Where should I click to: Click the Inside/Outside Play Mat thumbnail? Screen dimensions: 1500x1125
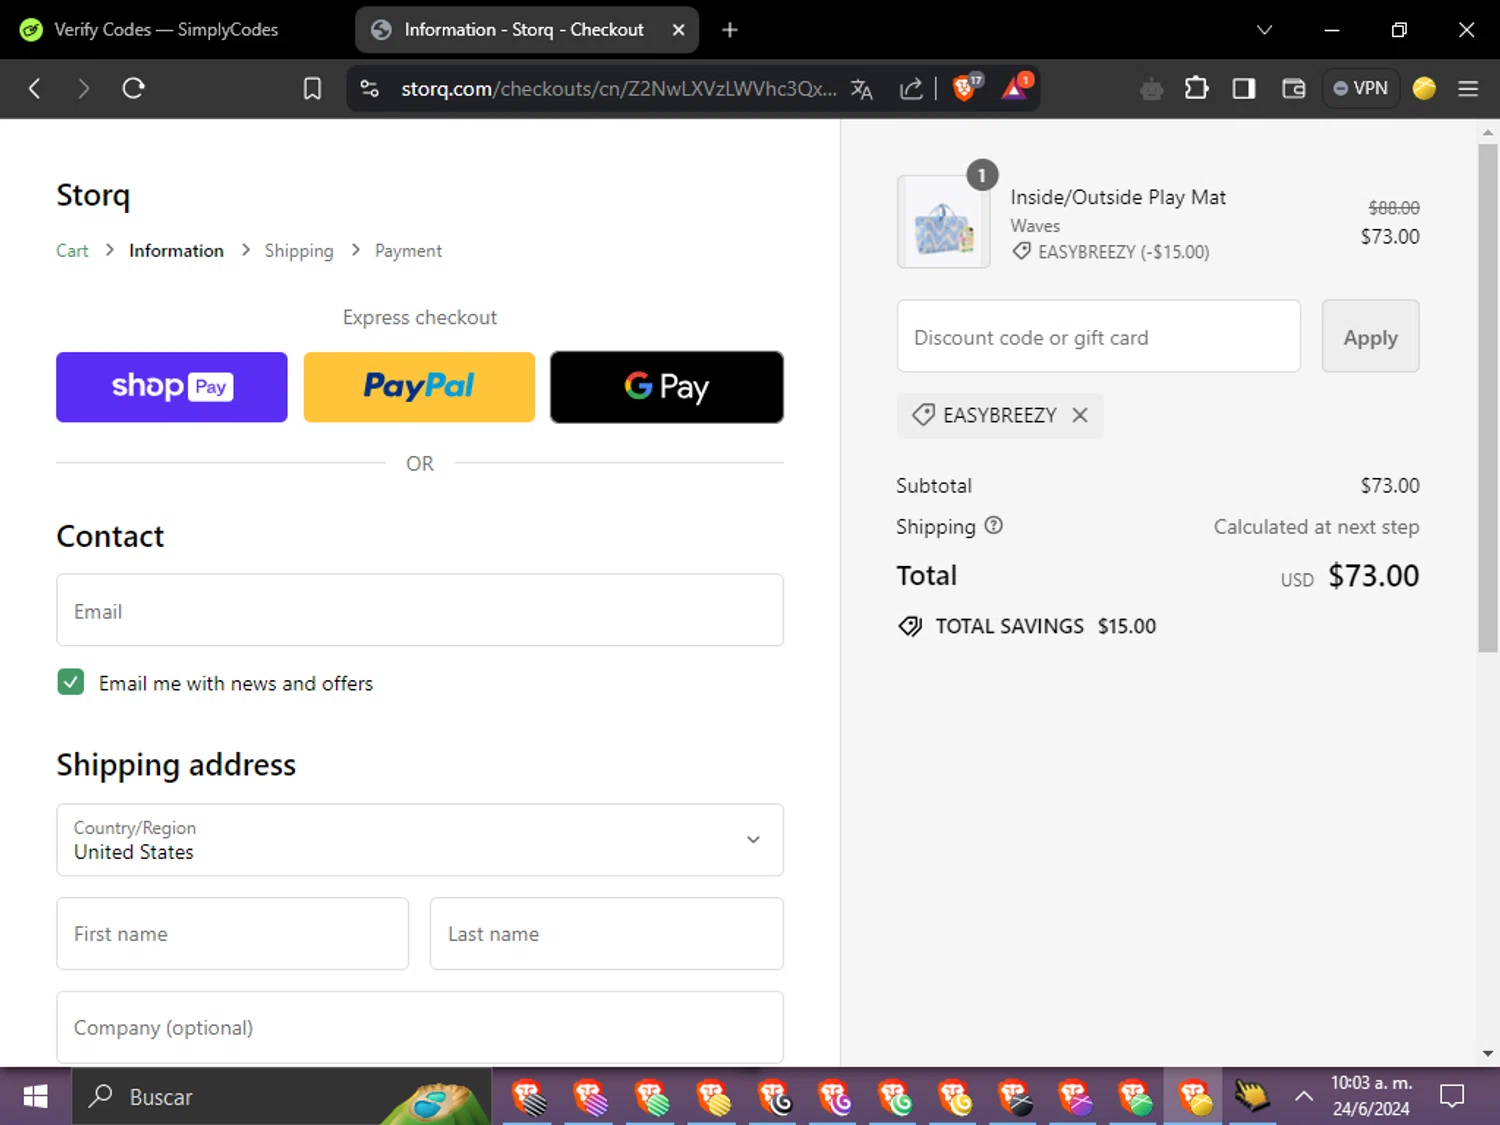944,222
